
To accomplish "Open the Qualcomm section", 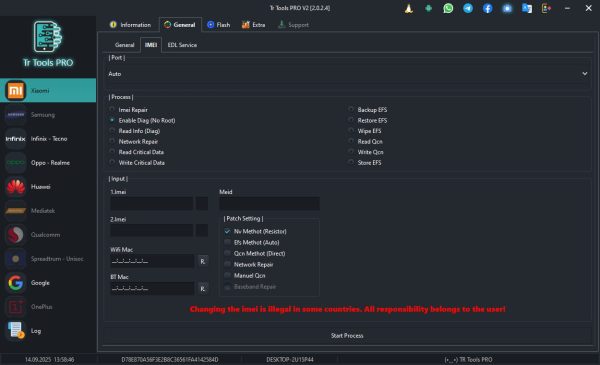I will [48, 235].
